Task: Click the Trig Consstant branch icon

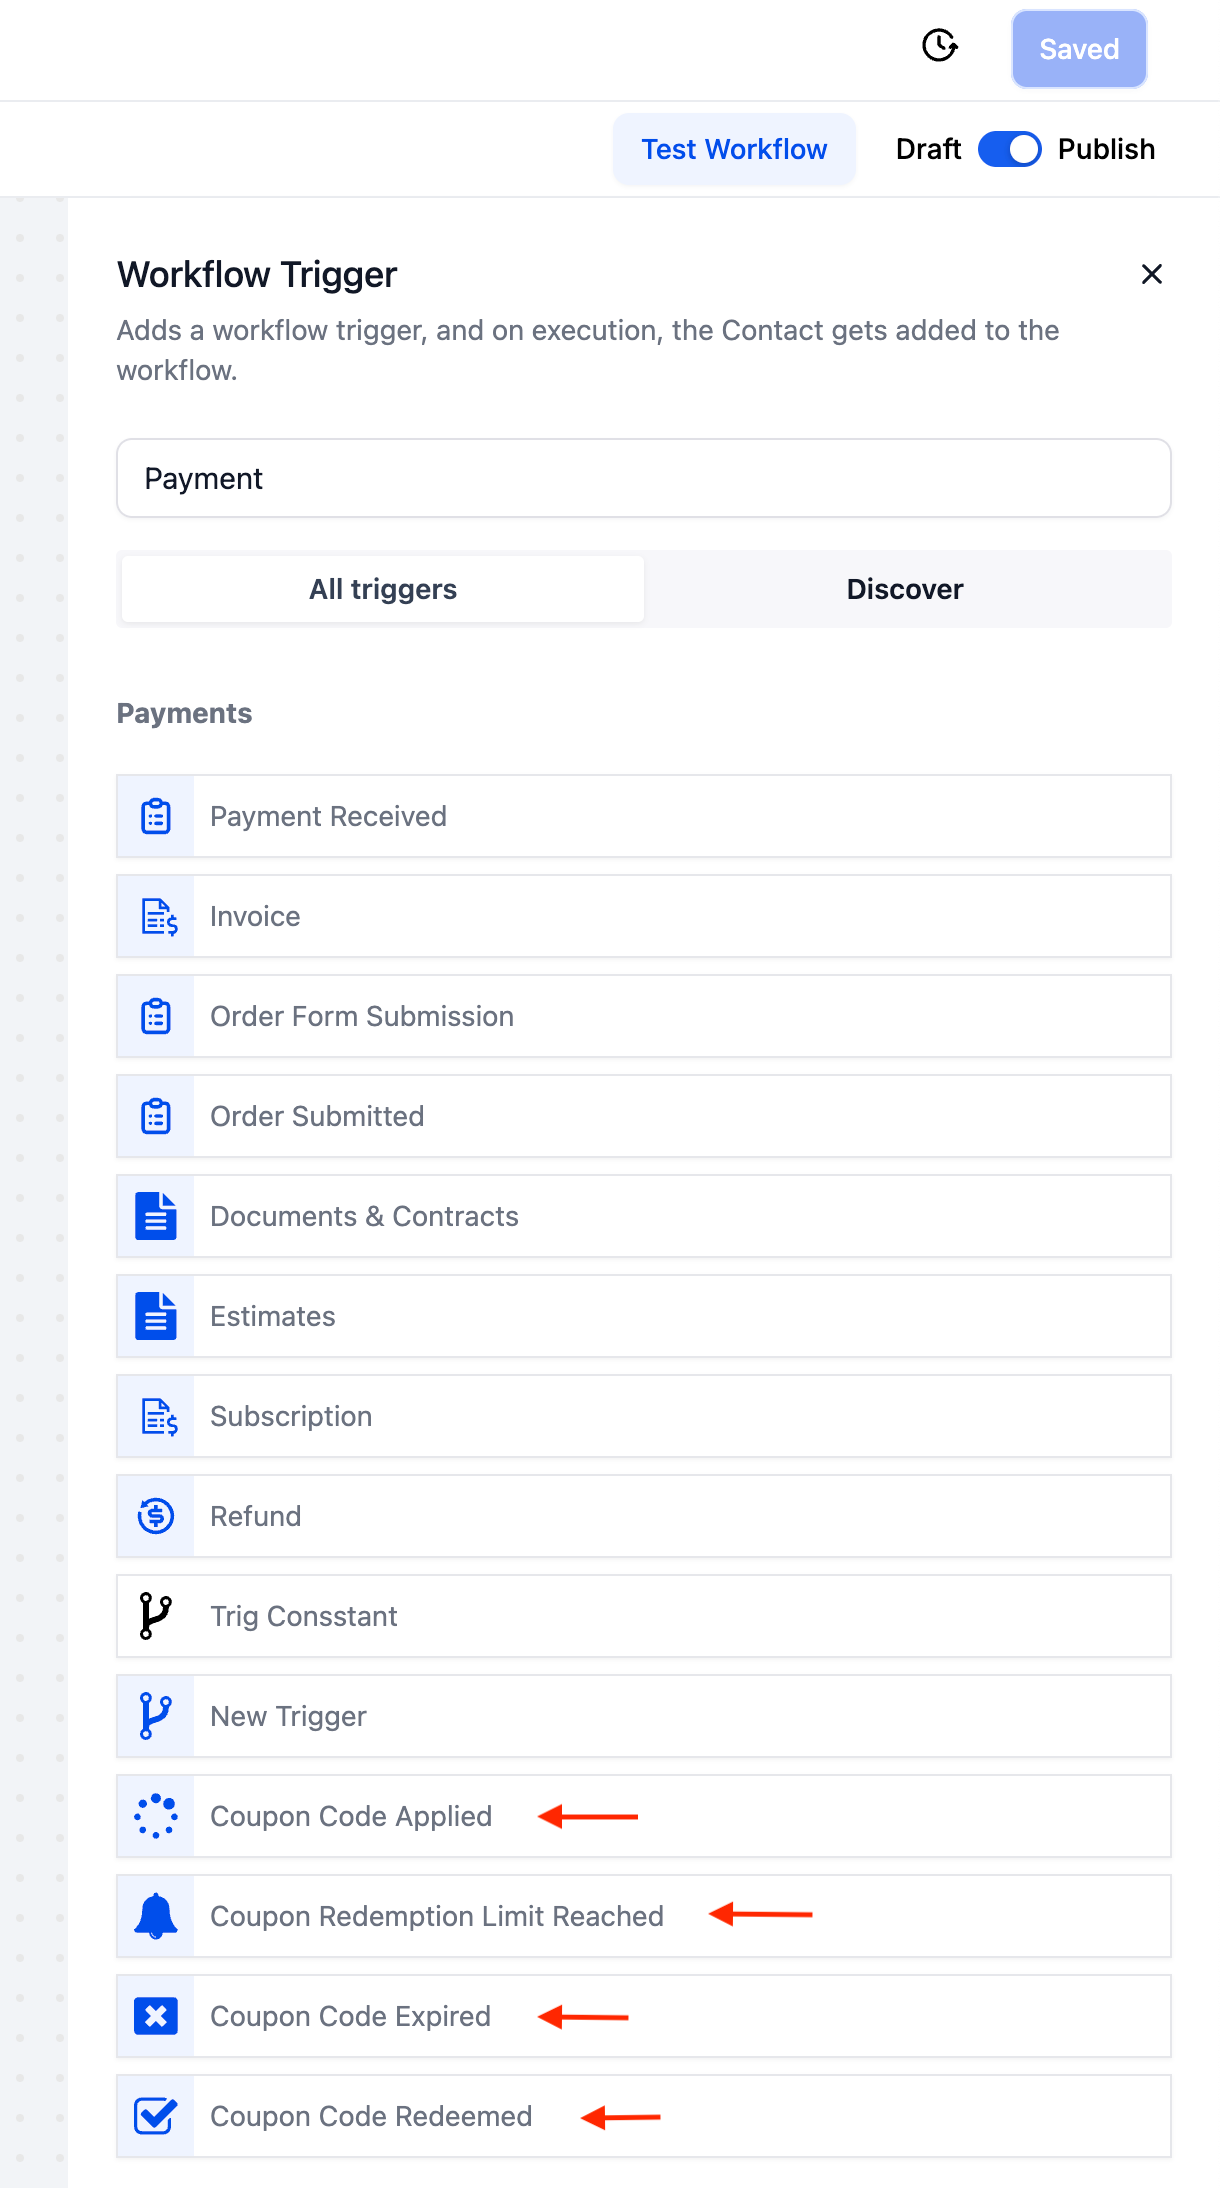Action: click(x=156, y=1616)
